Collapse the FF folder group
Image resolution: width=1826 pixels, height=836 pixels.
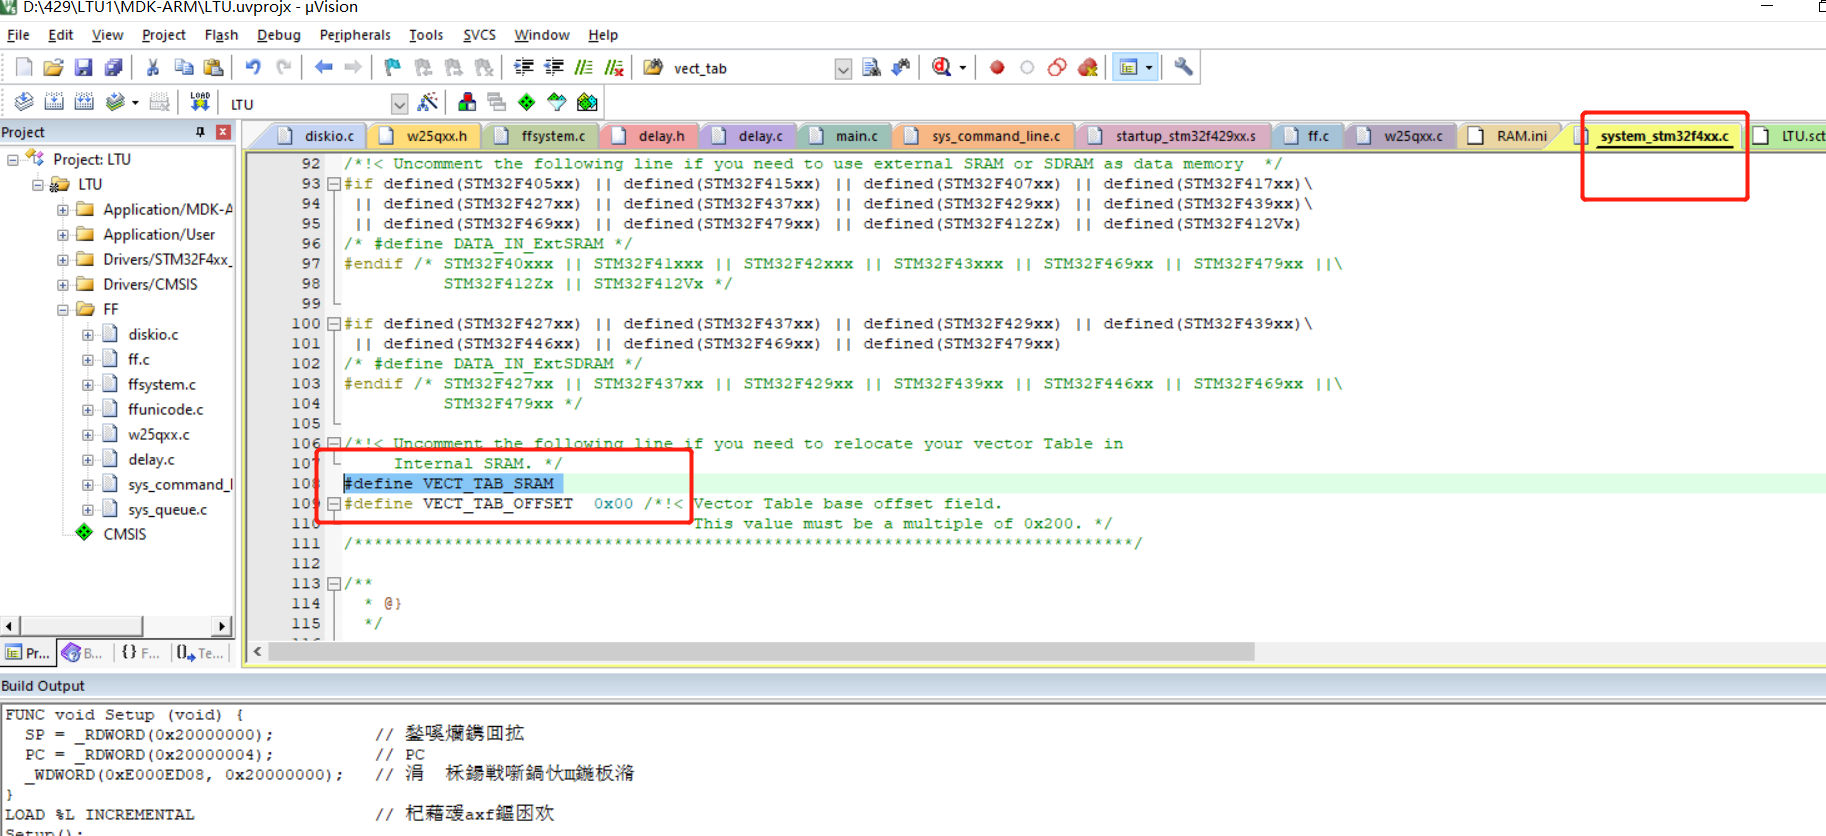coord(62,309)
